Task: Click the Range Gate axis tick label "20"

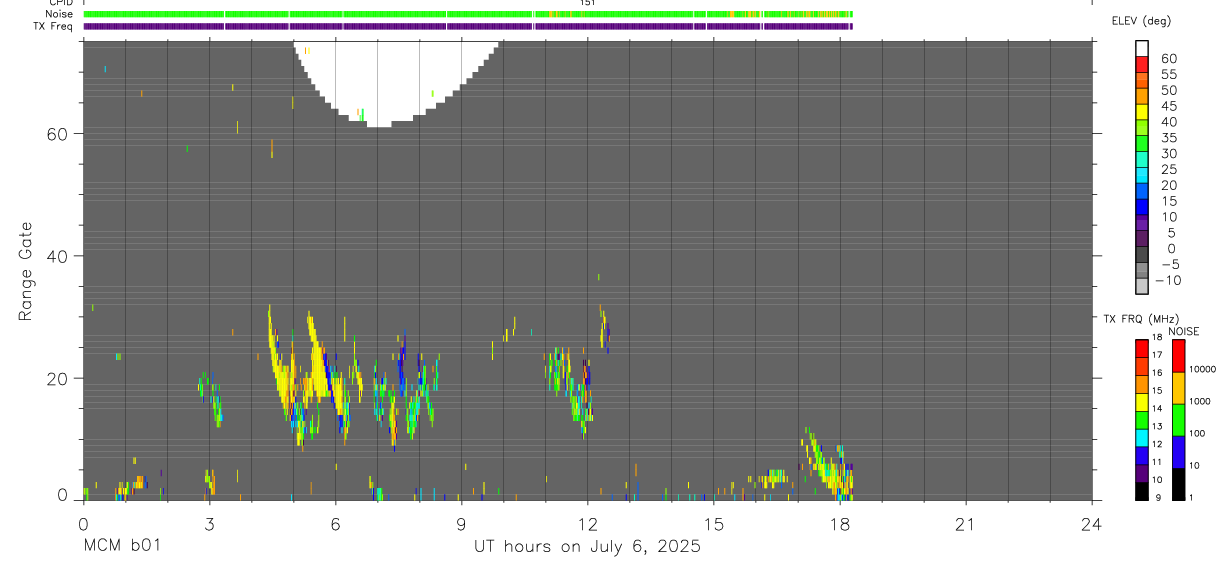Action: (x=56, y=378)
